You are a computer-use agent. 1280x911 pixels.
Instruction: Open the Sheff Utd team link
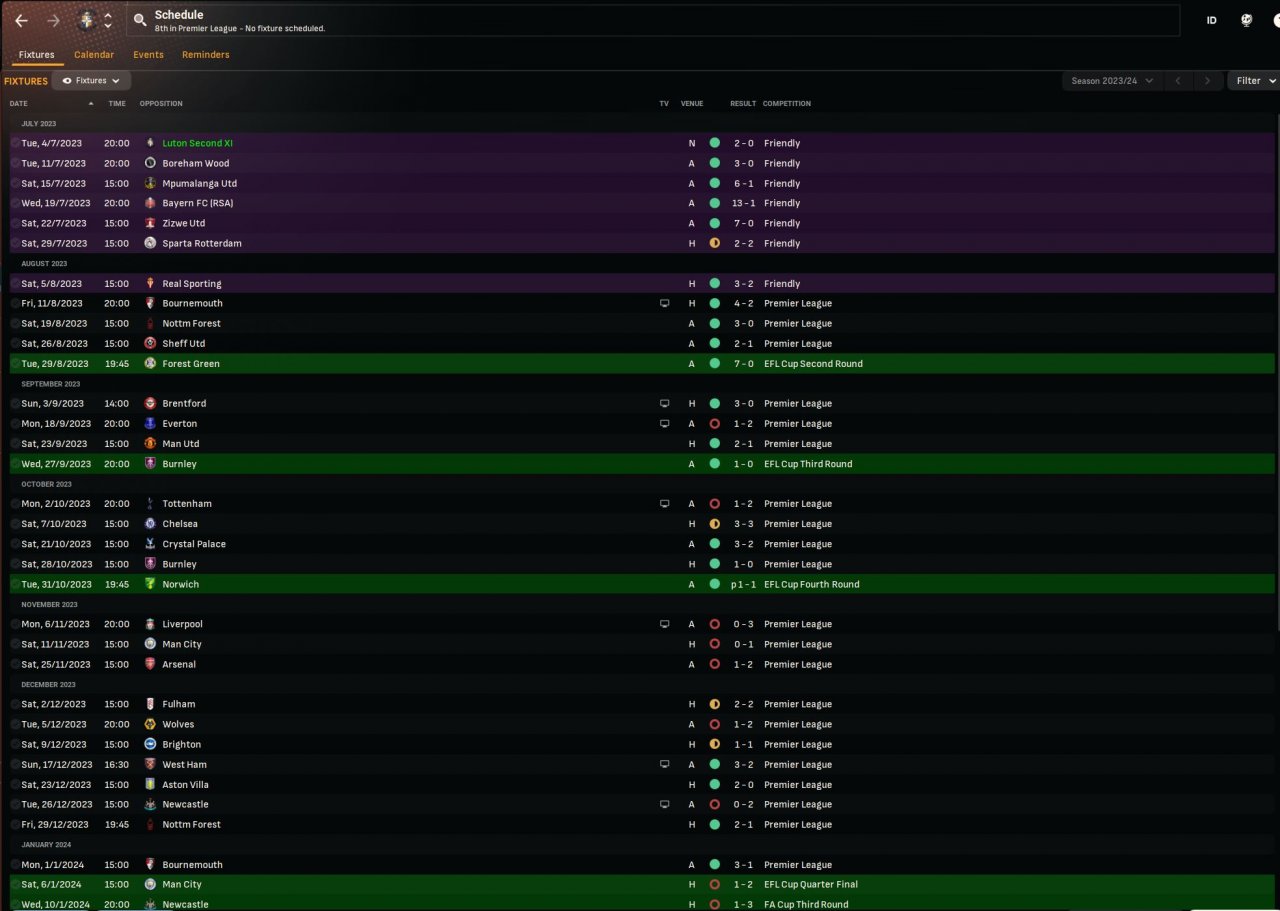[184, 343]
